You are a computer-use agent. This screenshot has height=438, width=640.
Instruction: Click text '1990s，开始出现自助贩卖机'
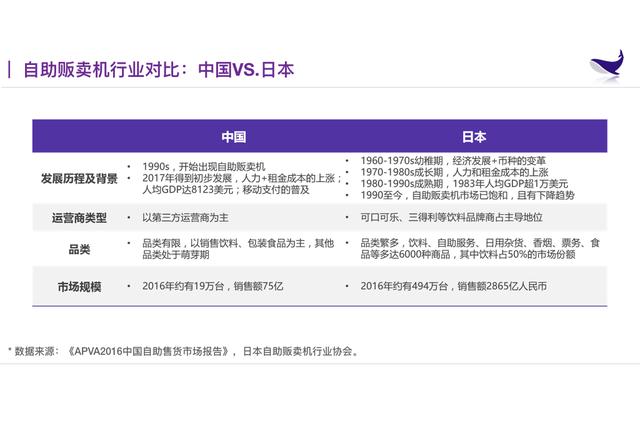click(x=204, y=167)
